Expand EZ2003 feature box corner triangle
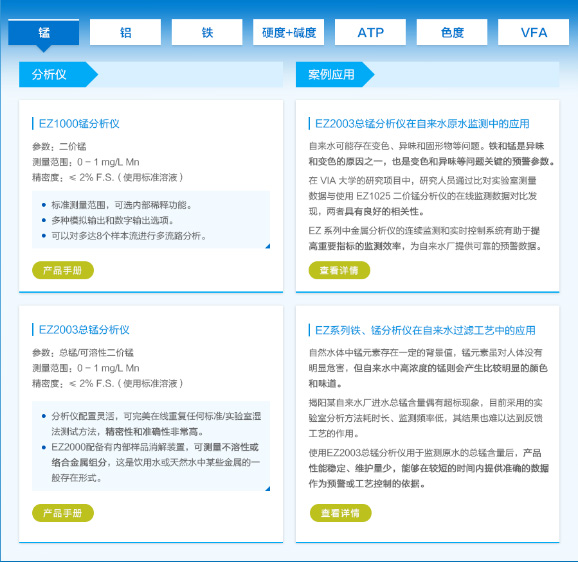578x562 pixels. coord(268,489)
